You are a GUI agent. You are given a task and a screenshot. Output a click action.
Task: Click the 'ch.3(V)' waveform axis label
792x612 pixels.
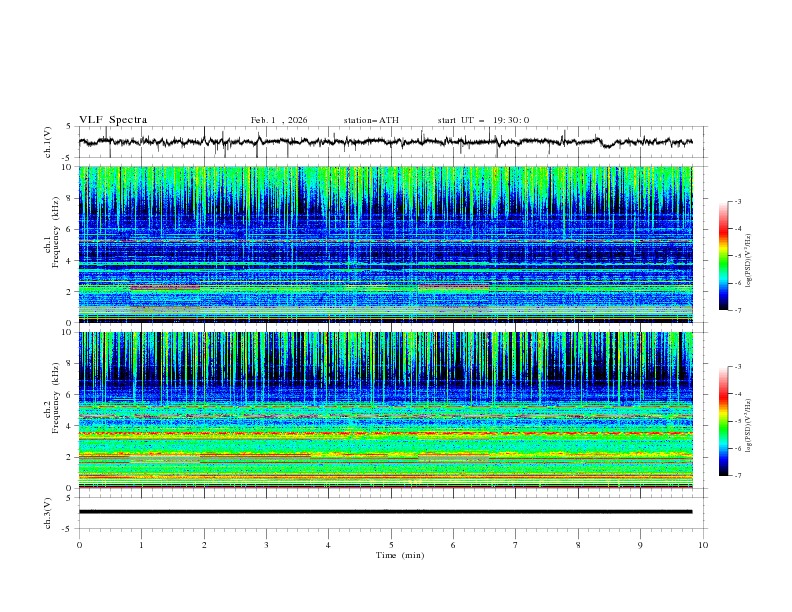point(48,513)
